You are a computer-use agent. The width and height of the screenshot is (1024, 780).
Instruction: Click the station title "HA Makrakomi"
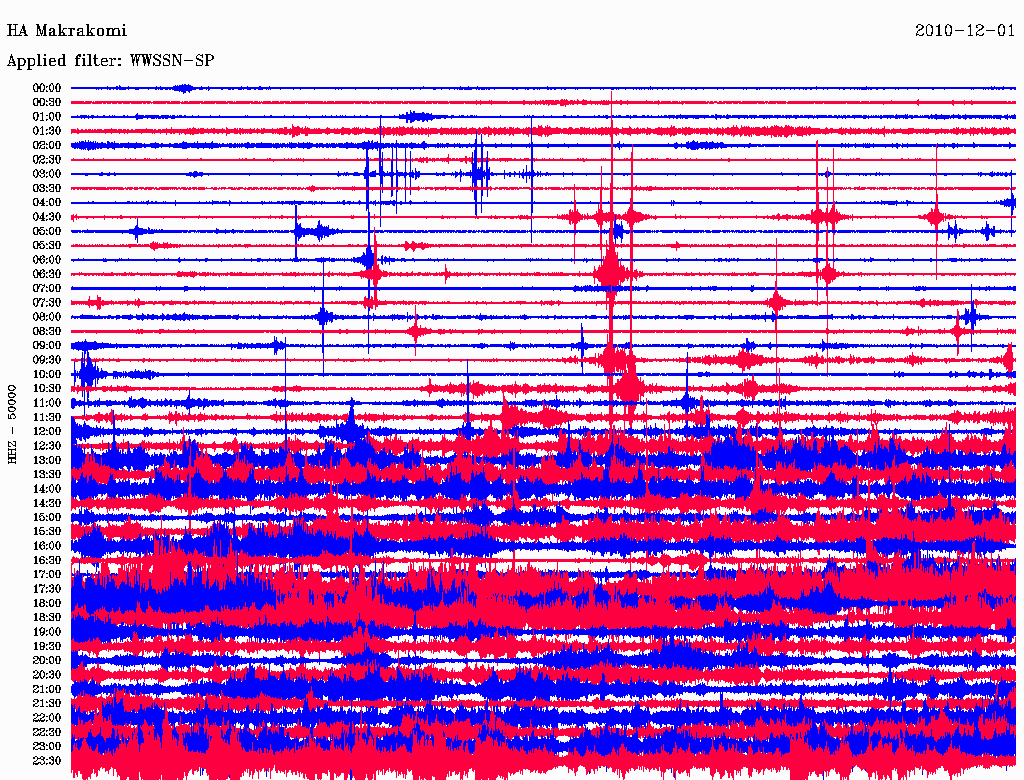67,31
